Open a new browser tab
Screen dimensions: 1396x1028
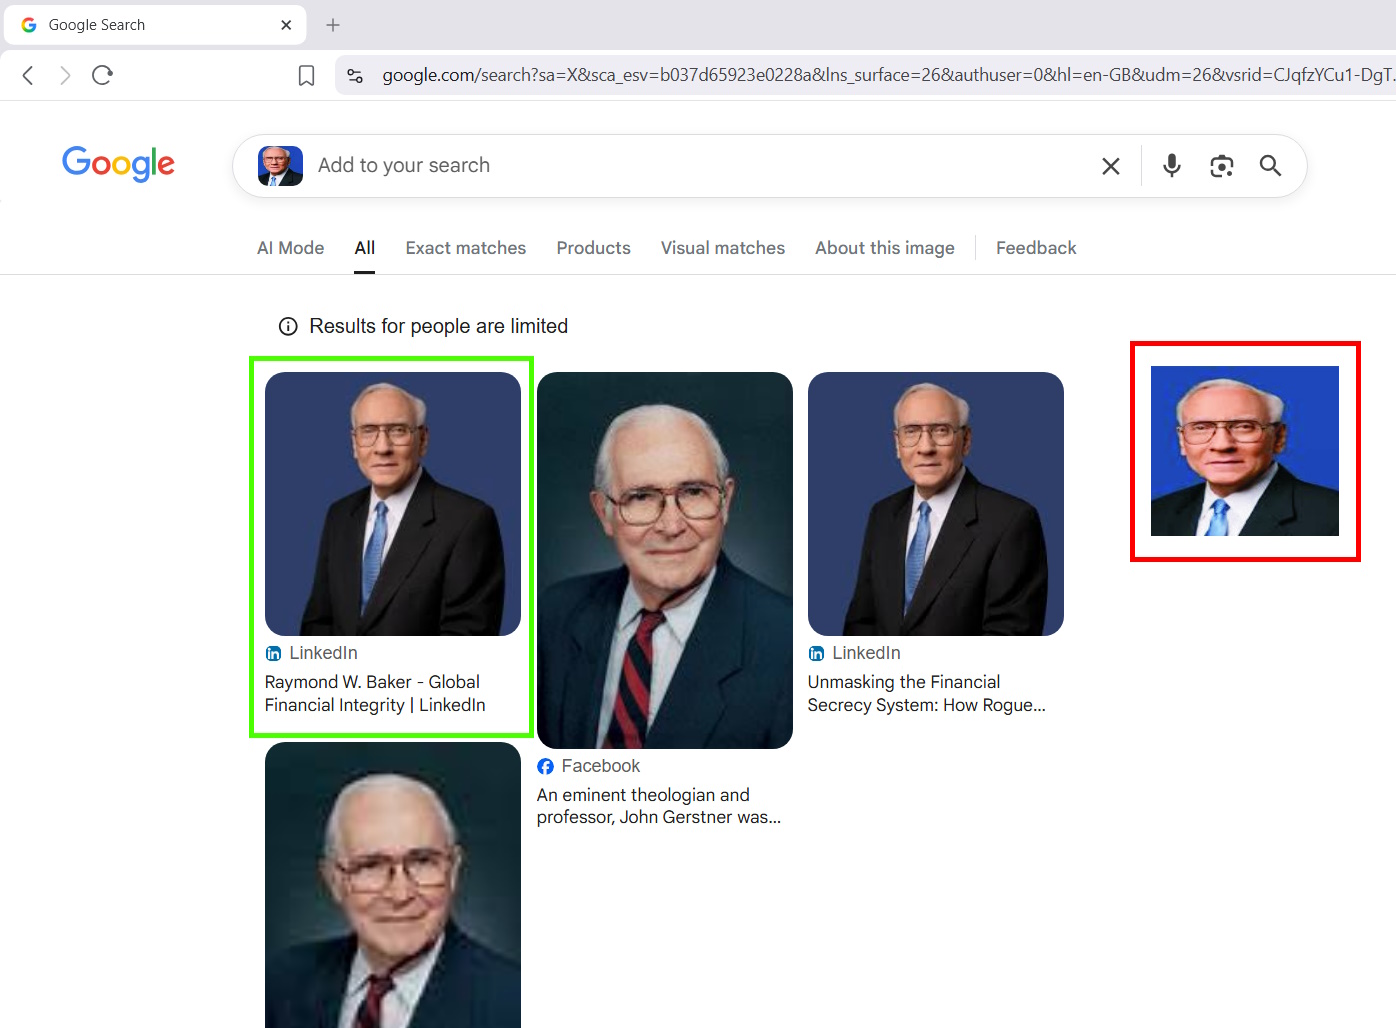333,25
